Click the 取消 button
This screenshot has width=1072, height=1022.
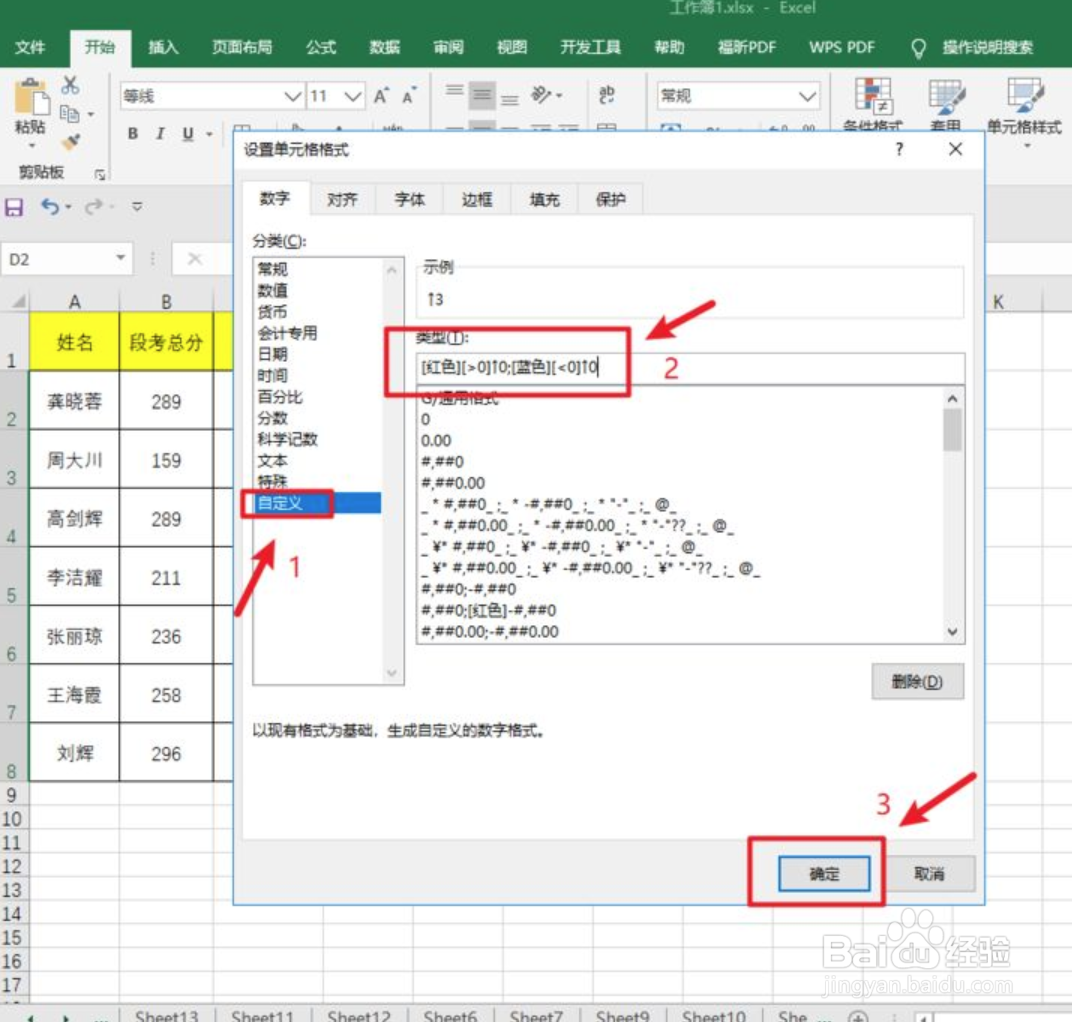[x=929, y=874]
